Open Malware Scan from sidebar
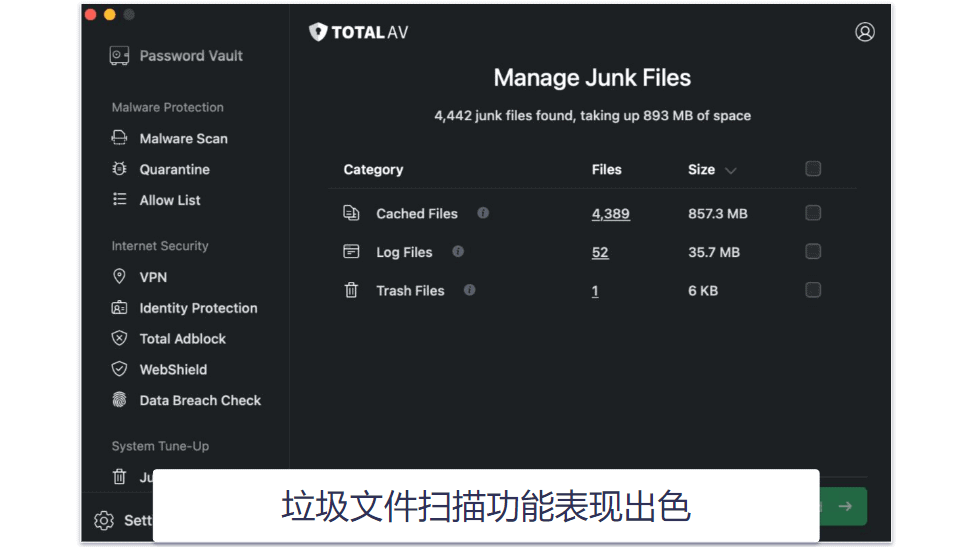The height and width of the screenshot is (547, 975). (183, 139)
